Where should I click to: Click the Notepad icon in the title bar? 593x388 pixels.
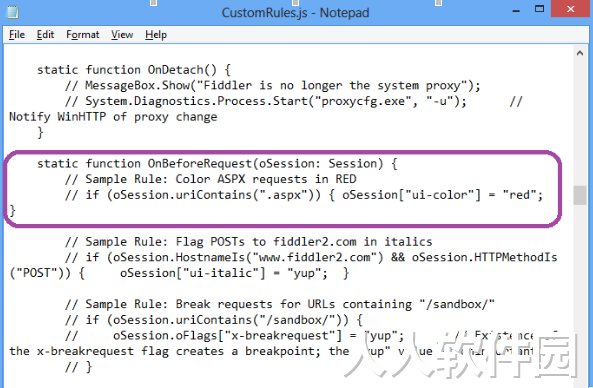point(12,12)
